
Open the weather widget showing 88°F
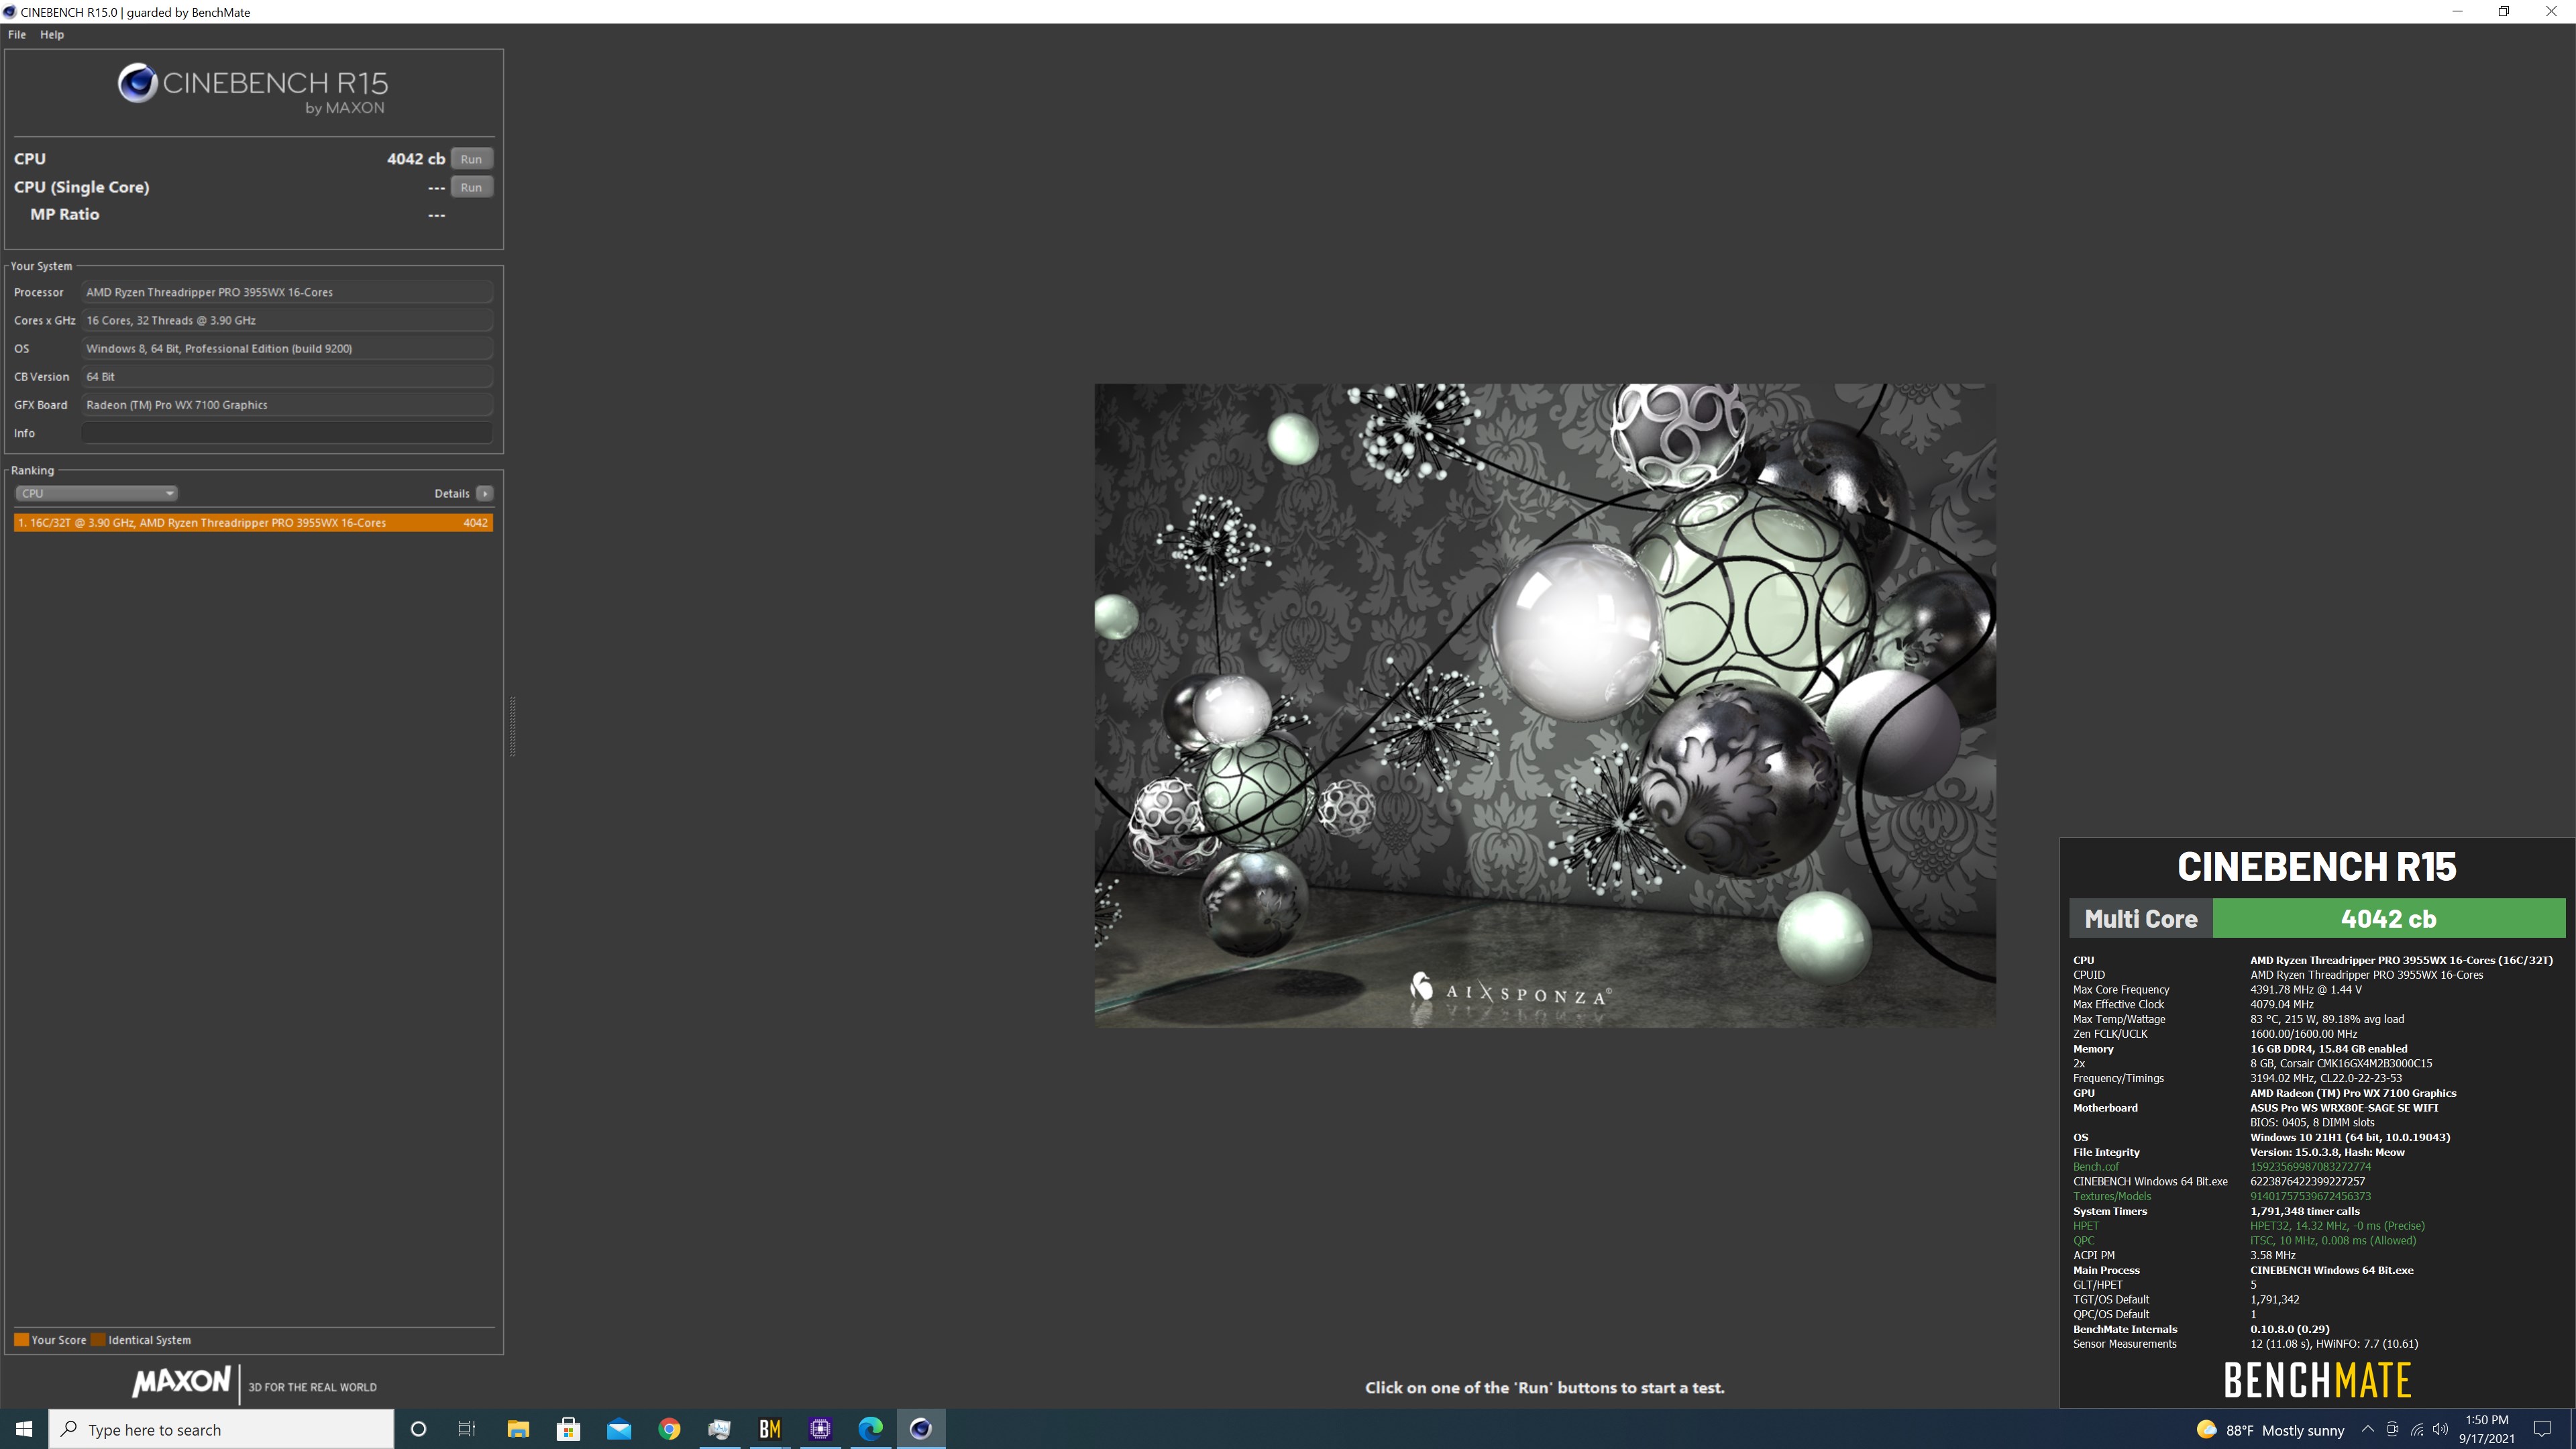point(2270,1430)
